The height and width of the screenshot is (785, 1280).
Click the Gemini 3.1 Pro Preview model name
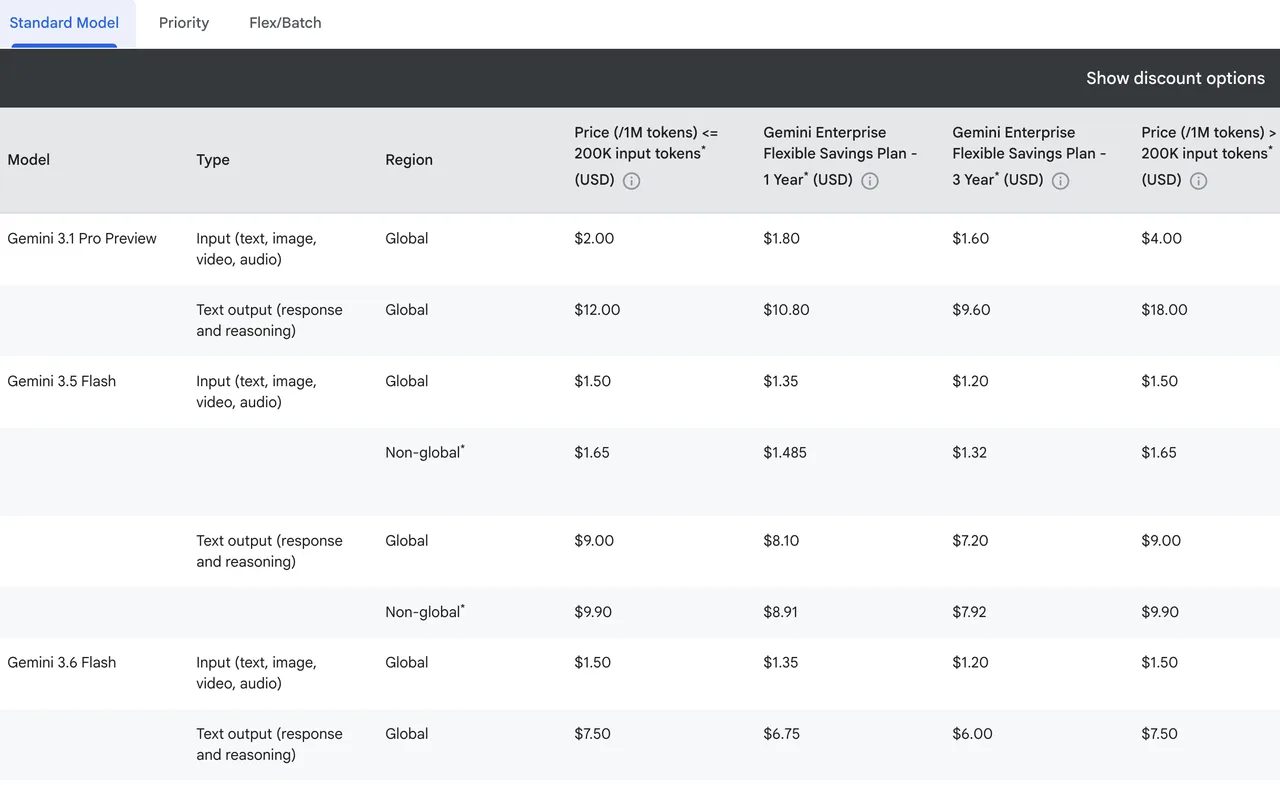point(82,239)
